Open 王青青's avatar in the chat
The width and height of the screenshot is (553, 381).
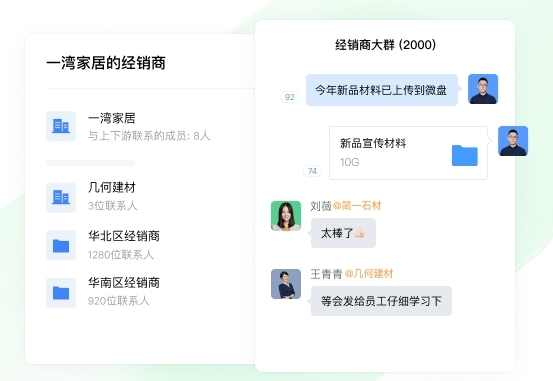286,284
